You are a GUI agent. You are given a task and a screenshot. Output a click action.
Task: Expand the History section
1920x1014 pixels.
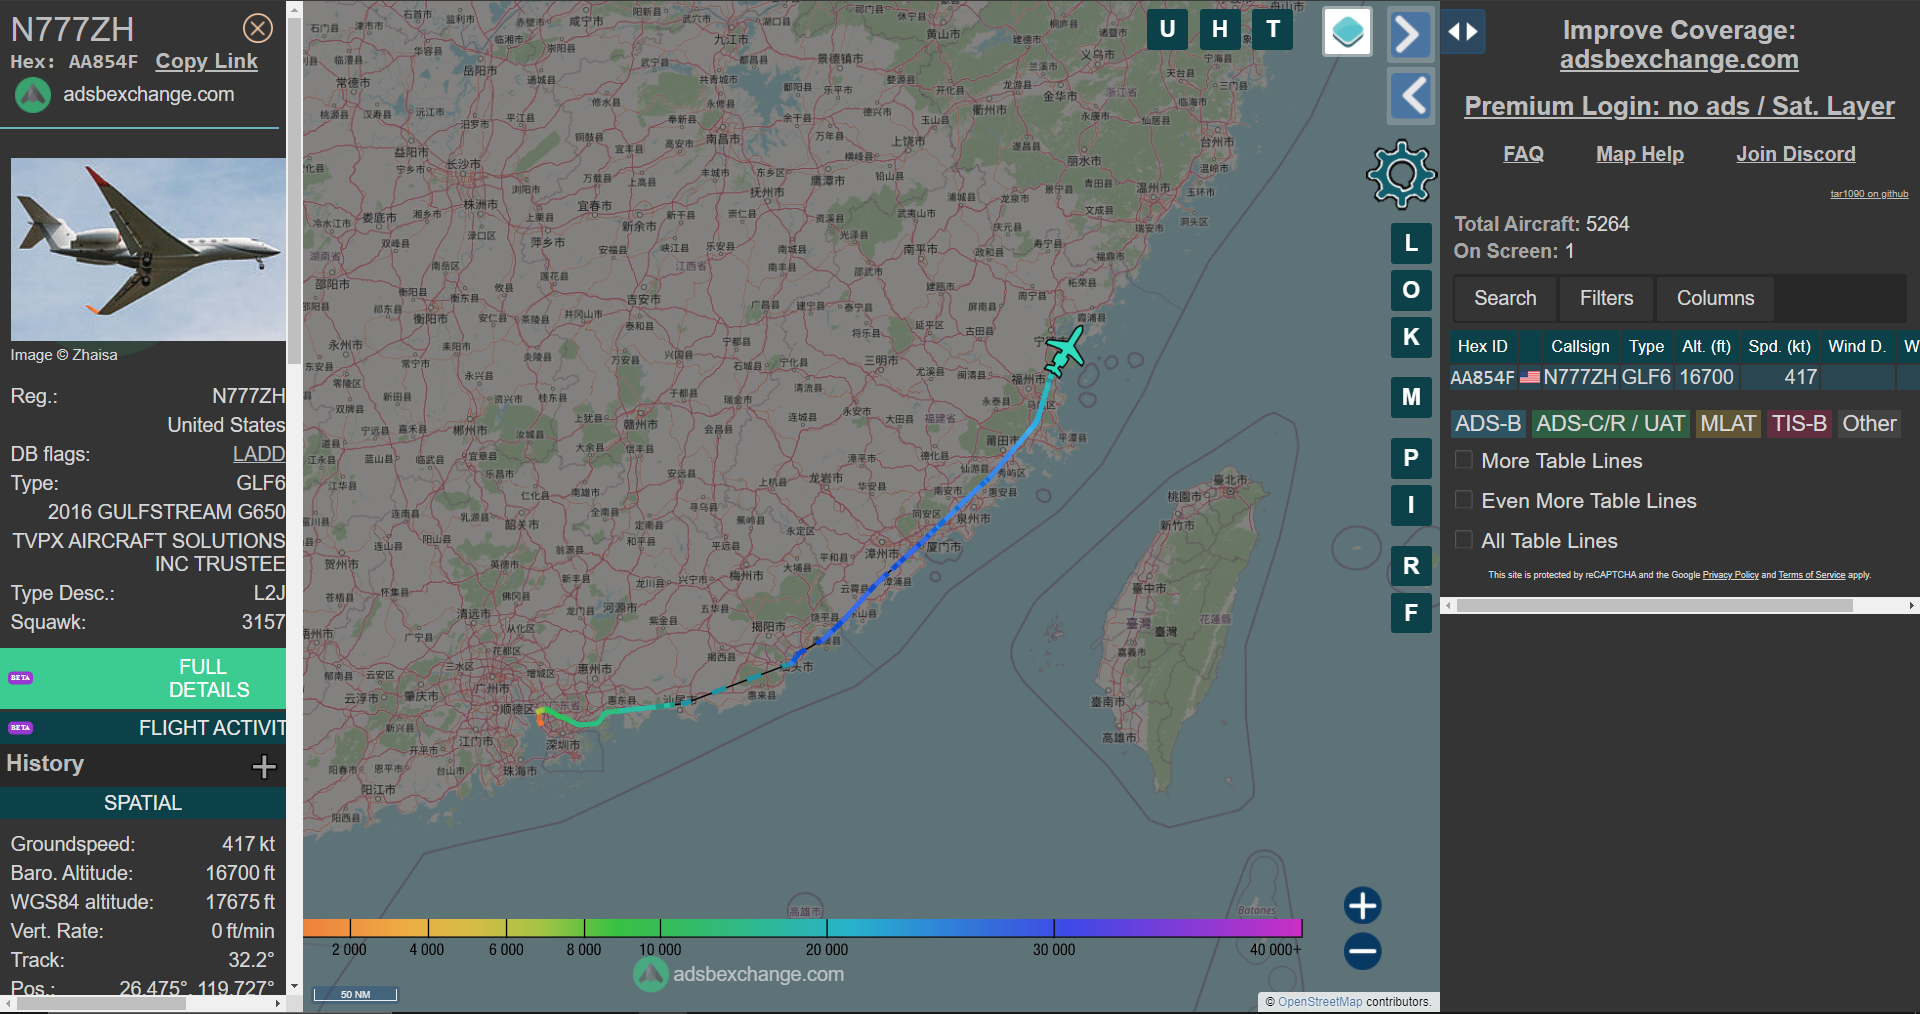coord(264,766)
